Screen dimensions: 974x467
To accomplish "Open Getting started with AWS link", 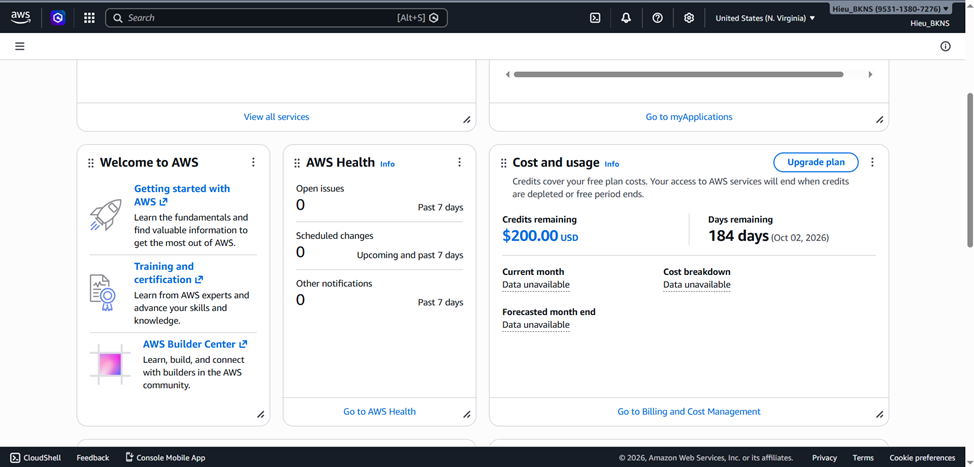I will 182,195.
